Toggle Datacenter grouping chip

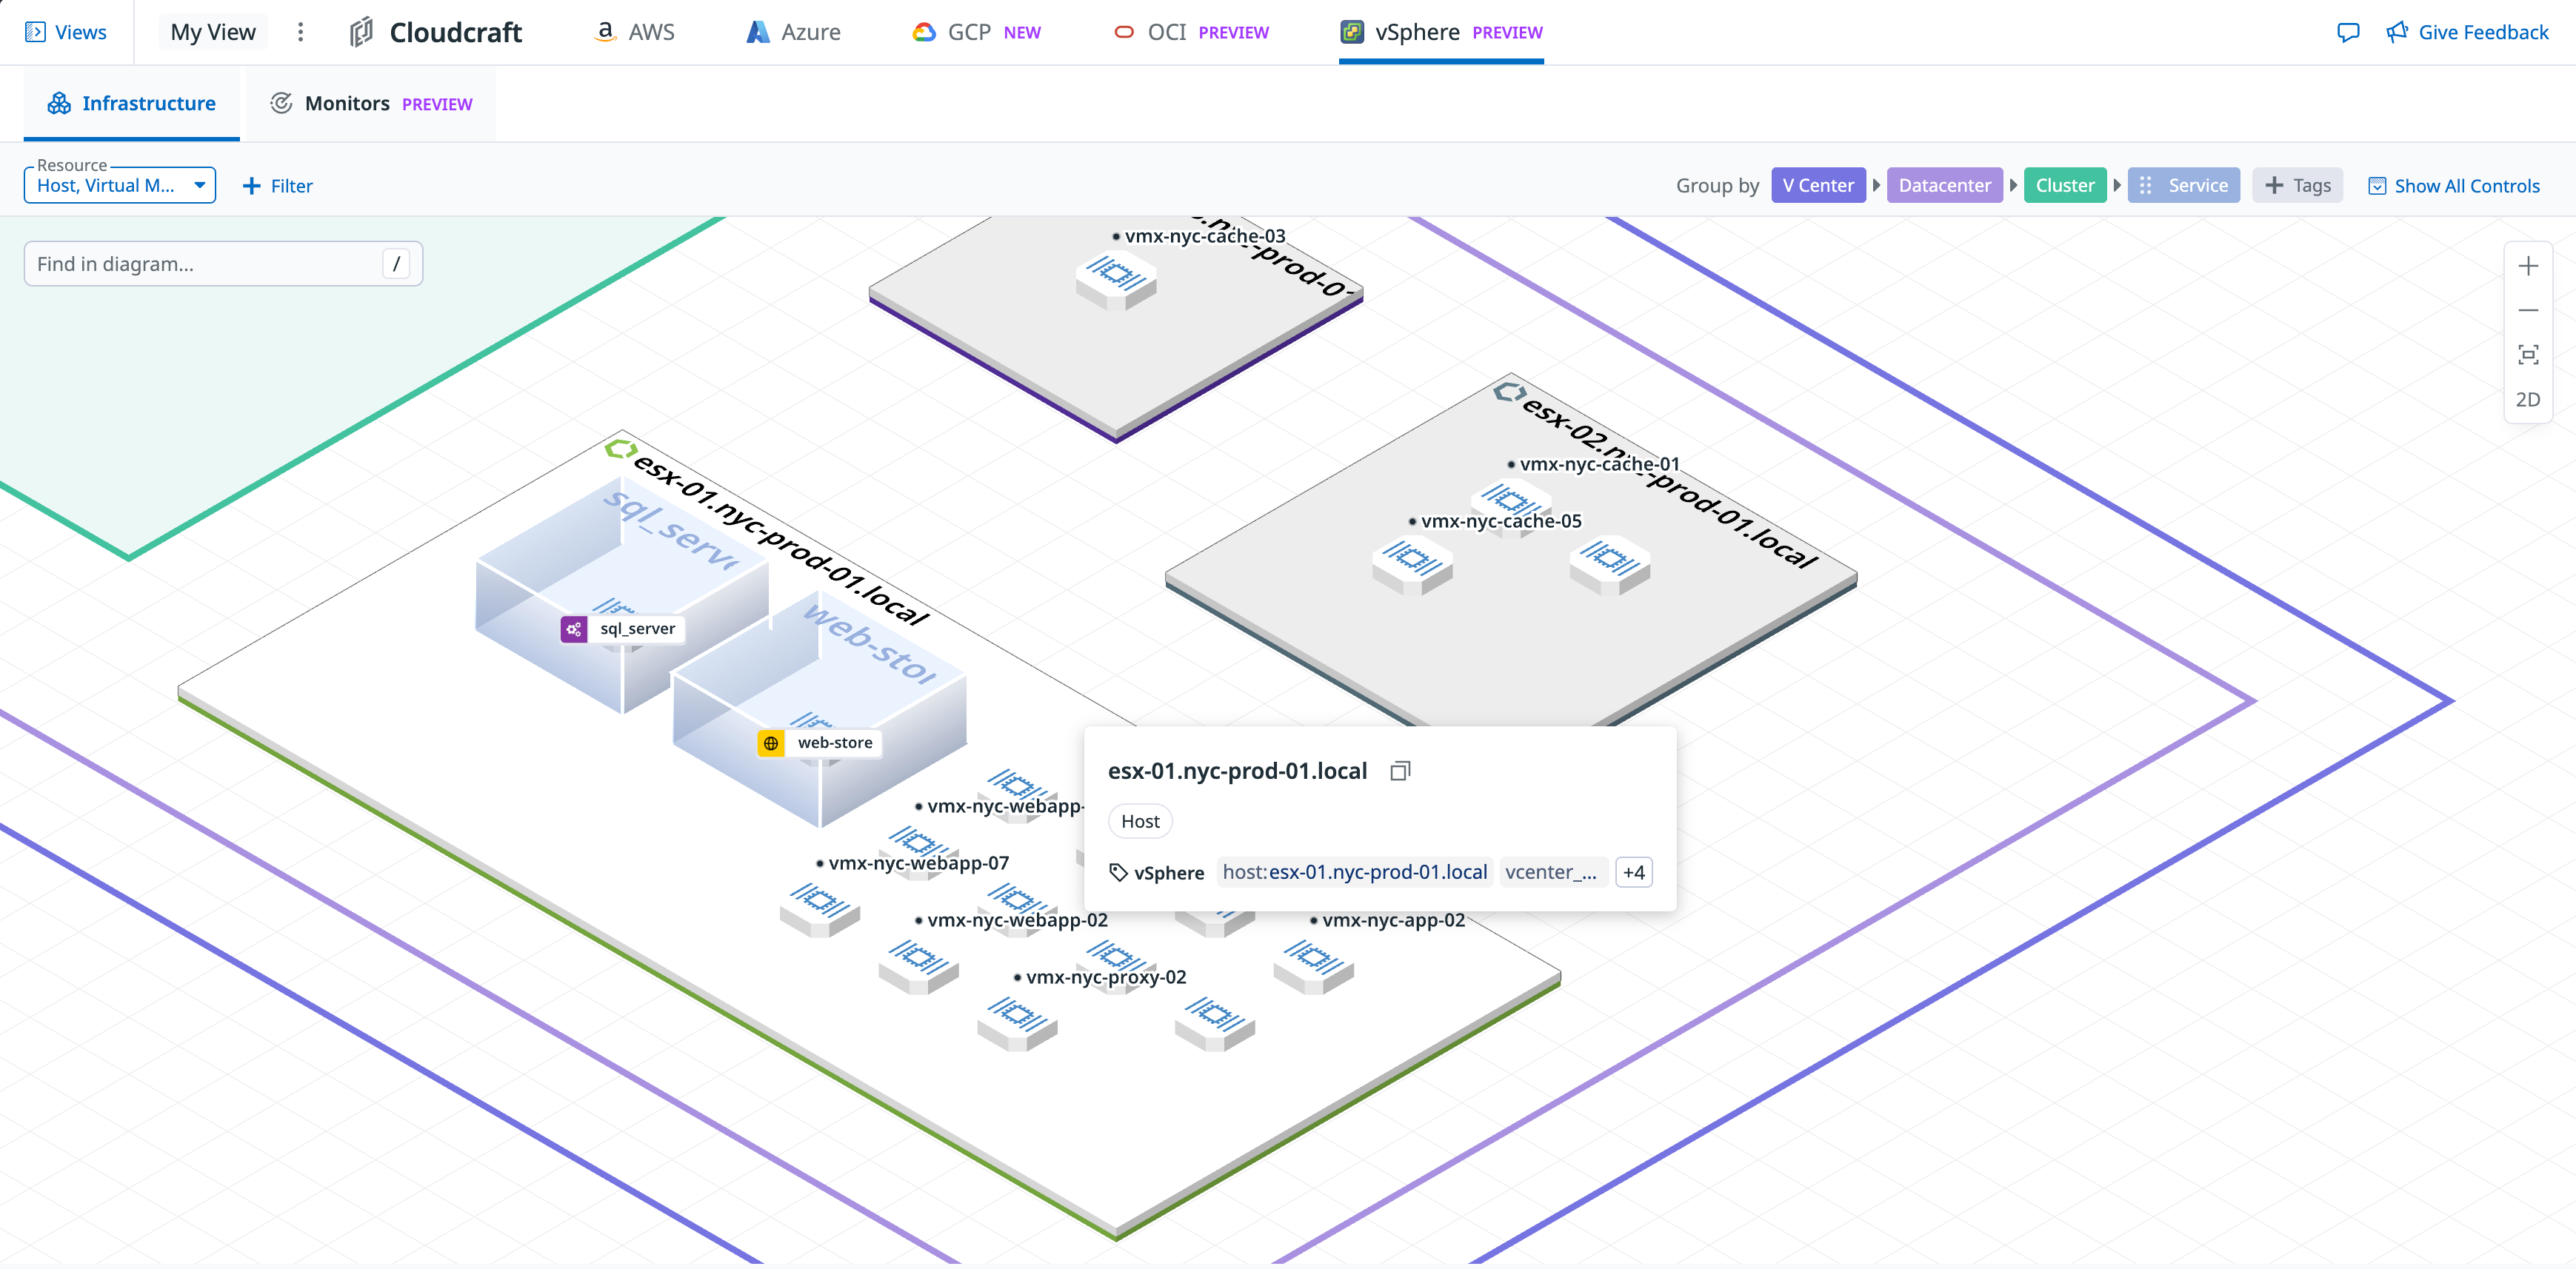[1944, 185]
